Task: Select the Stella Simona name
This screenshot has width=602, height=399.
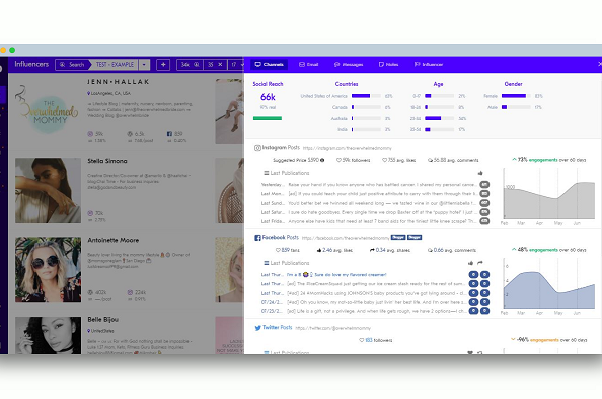Action: click(107, 161)
